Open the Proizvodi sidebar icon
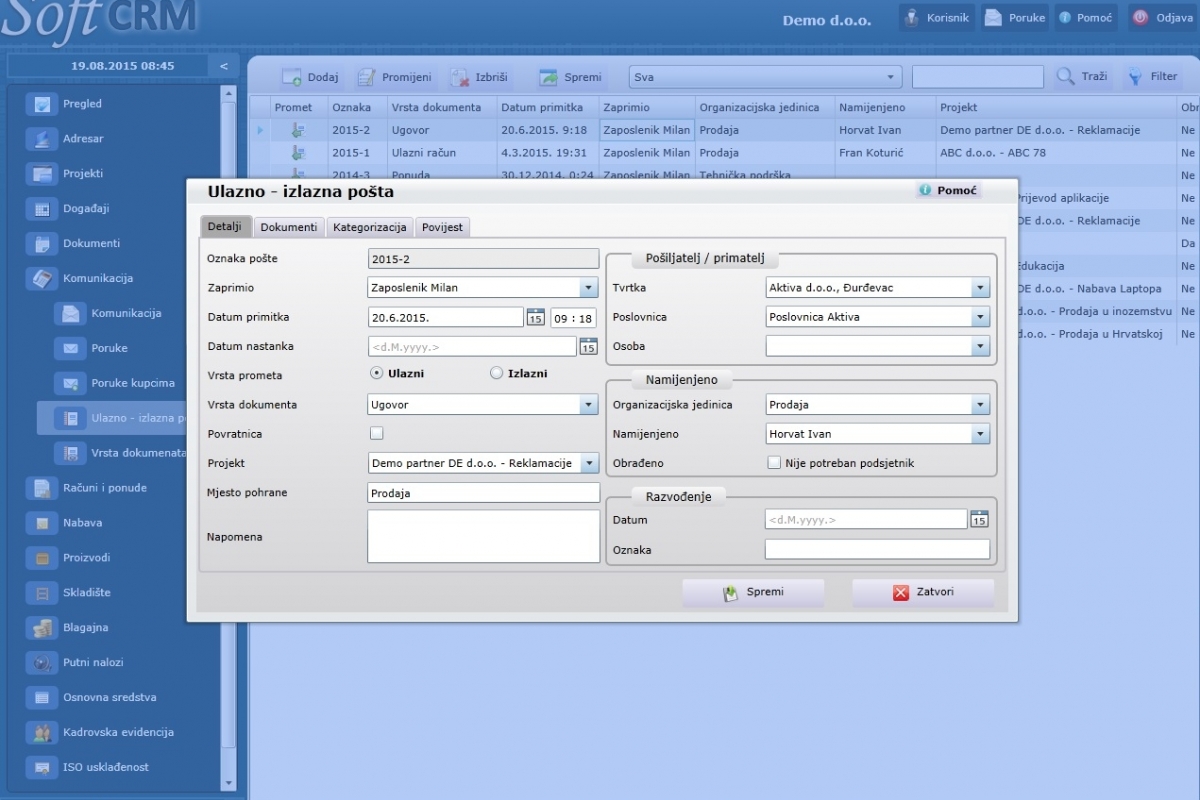Viewport: 1200px width, 800px height. click(x=42, y=558)
